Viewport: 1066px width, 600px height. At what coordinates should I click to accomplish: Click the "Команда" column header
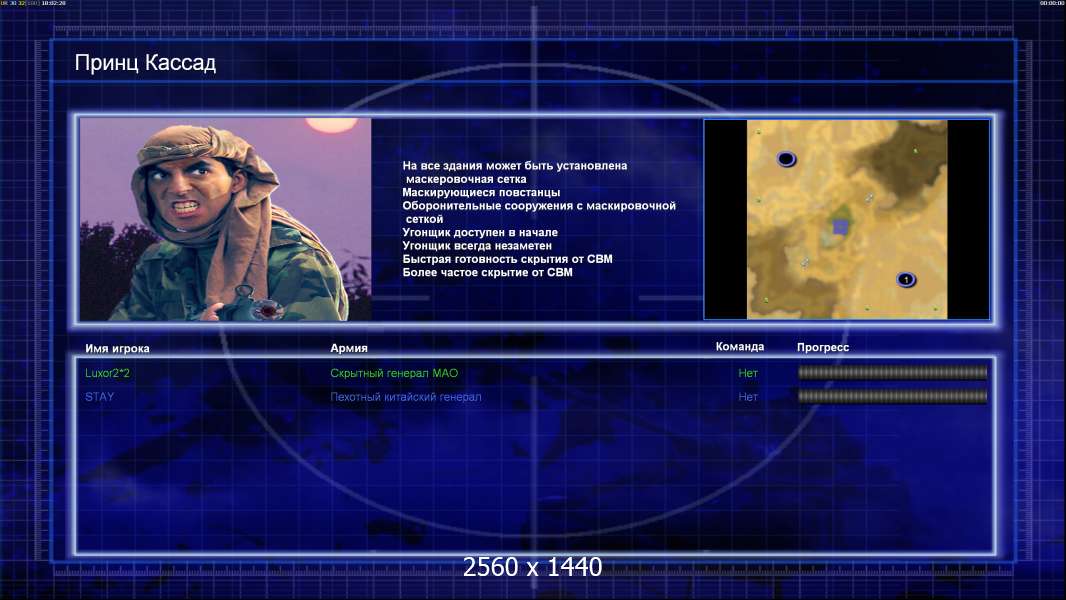pyautogui.click(x=740, y=347)
